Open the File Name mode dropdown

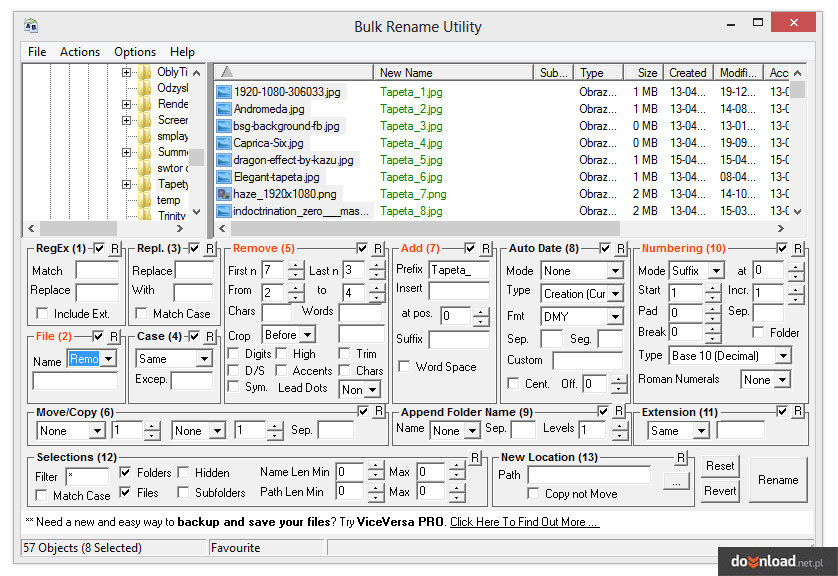click(x=109, y=359)
